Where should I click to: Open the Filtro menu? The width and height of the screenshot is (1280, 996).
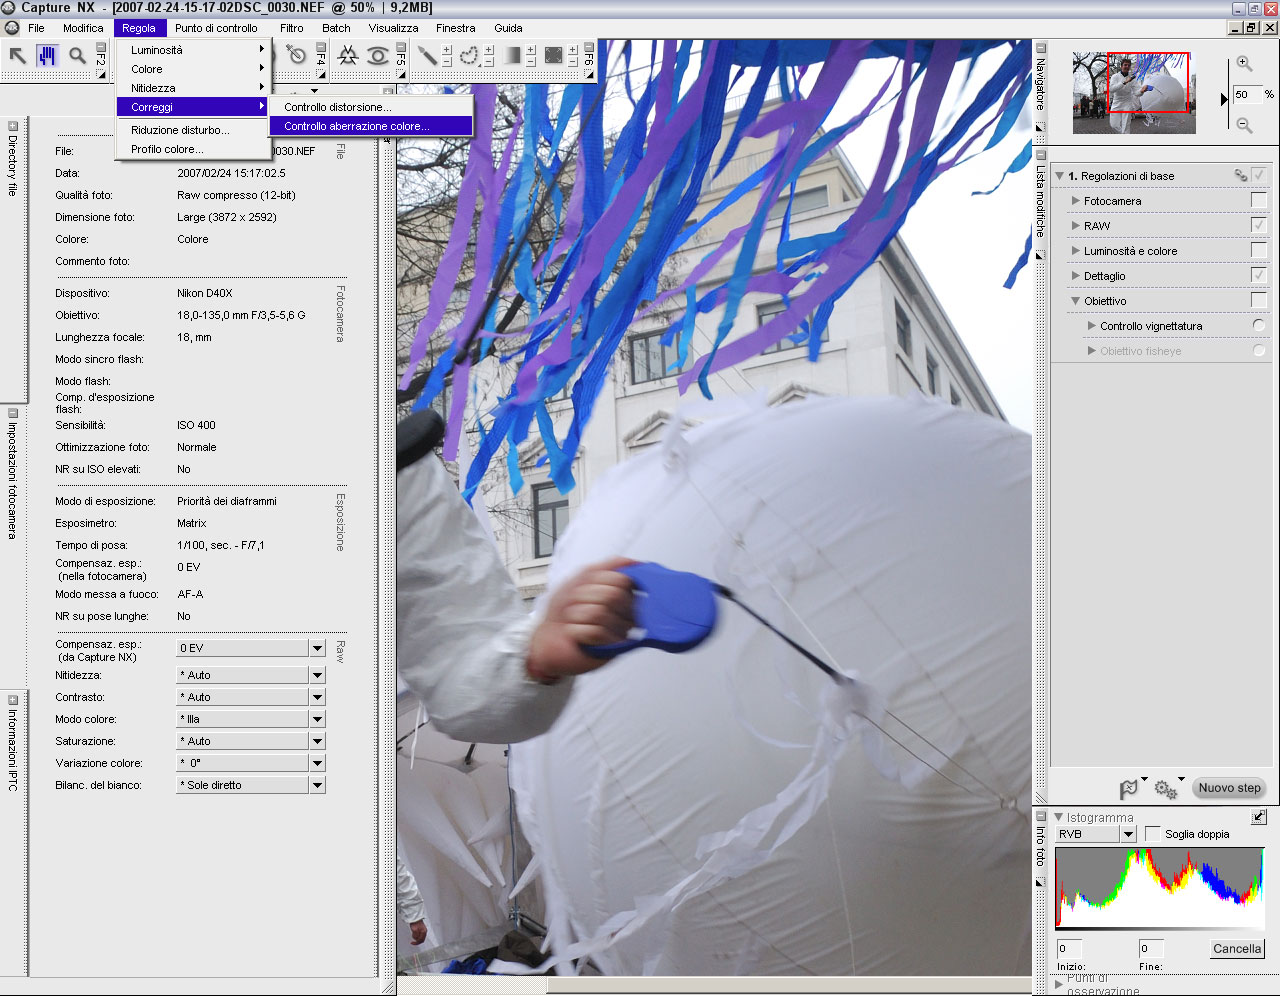[292, 28]
